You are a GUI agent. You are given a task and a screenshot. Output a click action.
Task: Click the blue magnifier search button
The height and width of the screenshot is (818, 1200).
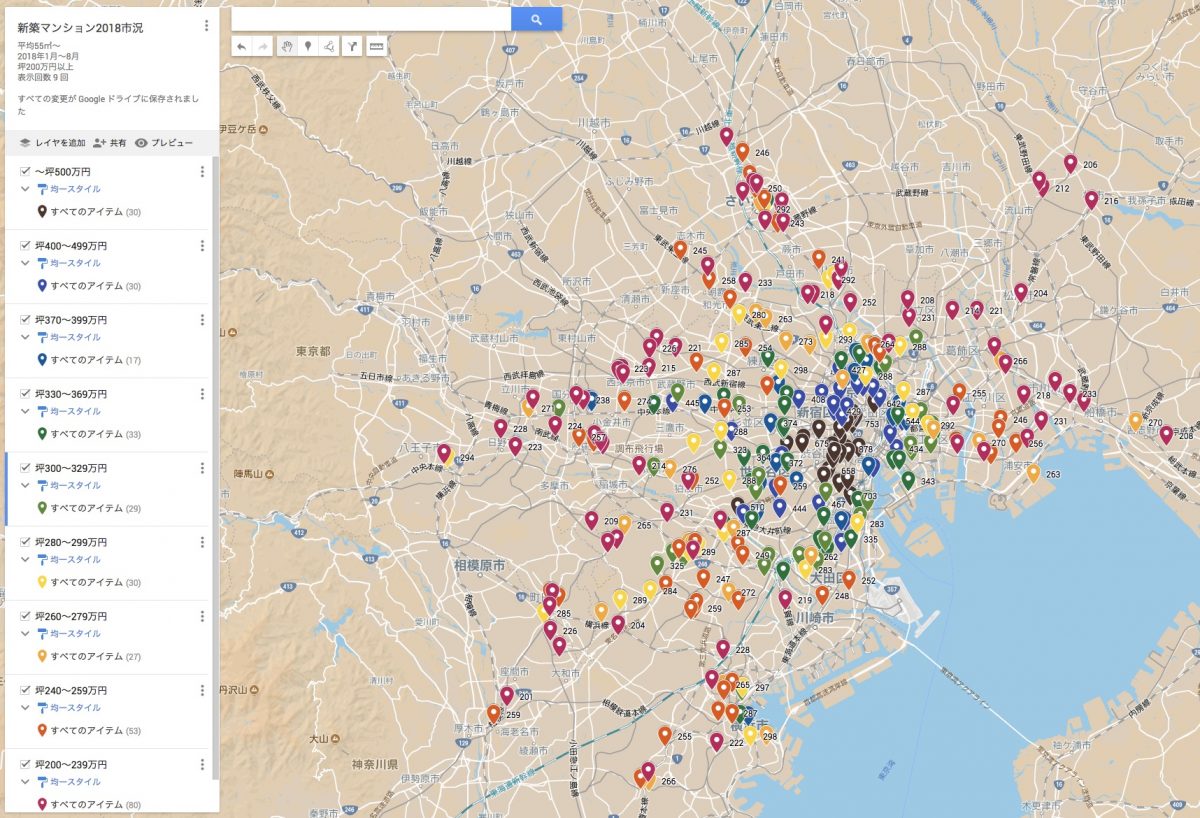[536, 19]
